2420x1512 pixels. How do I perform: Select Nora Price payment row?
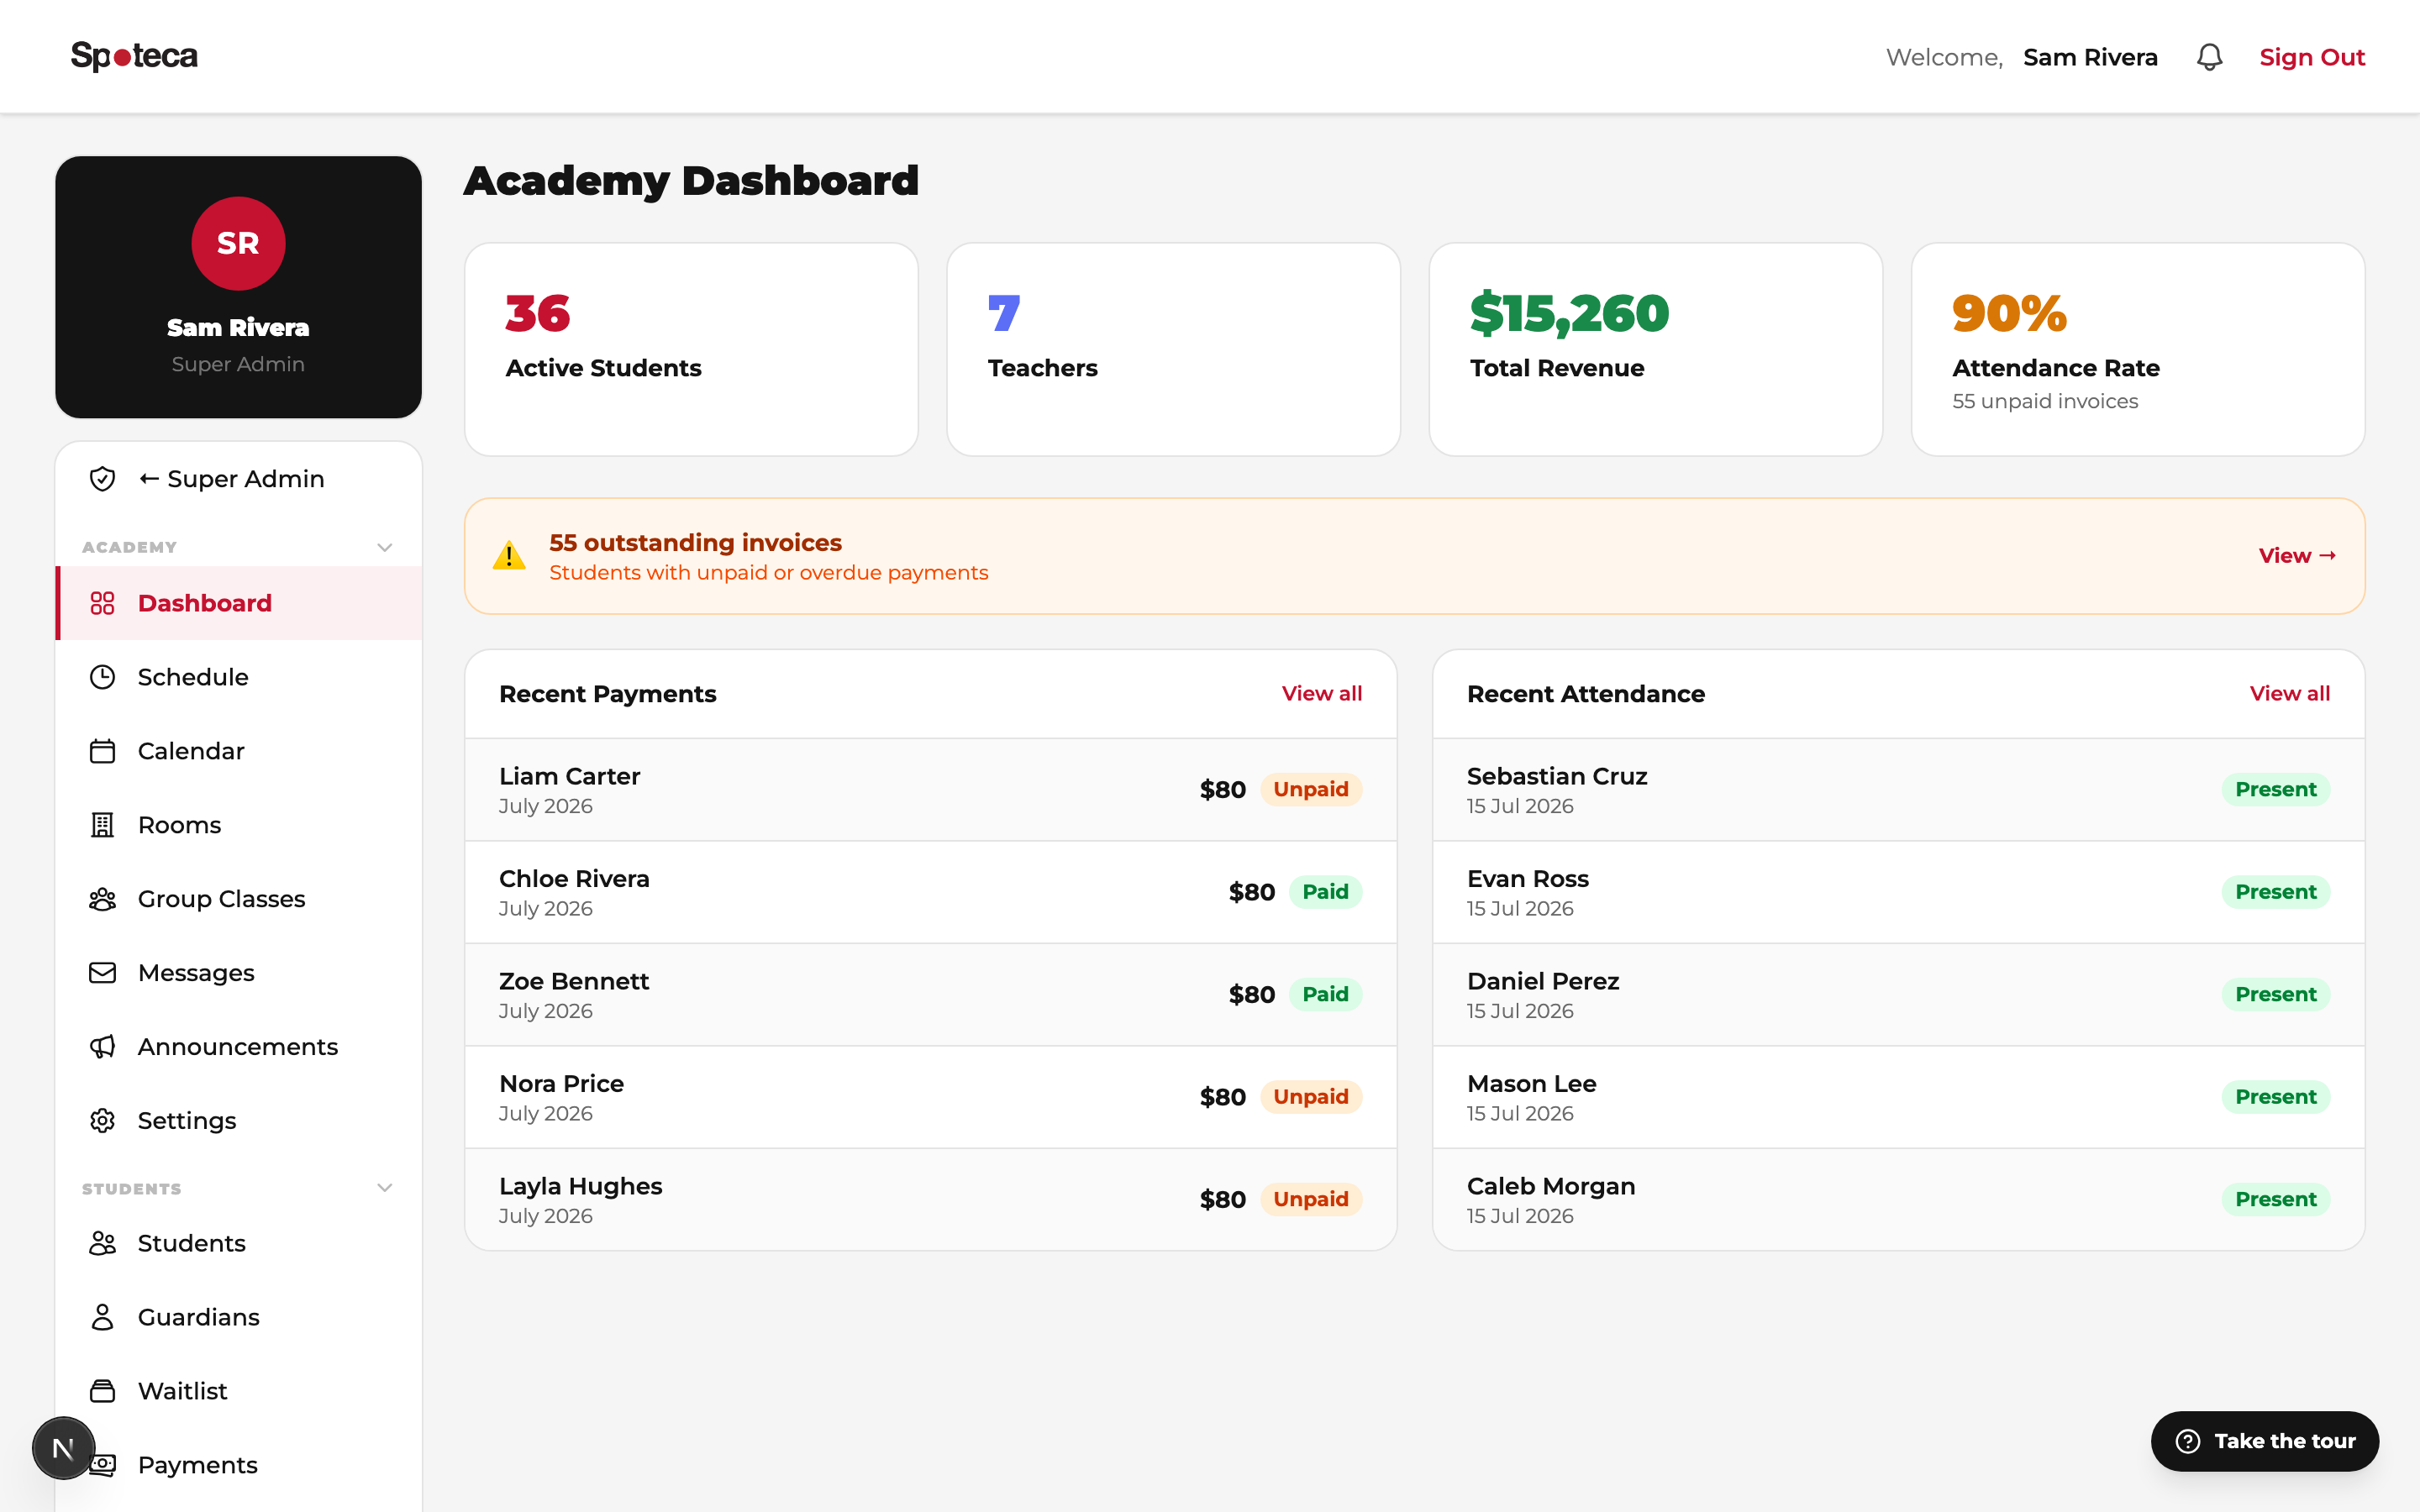coord(930,1097)
